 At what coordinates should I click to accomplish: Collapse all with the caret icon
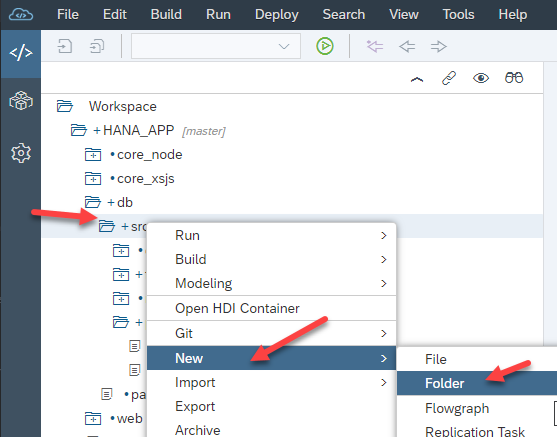417,80
